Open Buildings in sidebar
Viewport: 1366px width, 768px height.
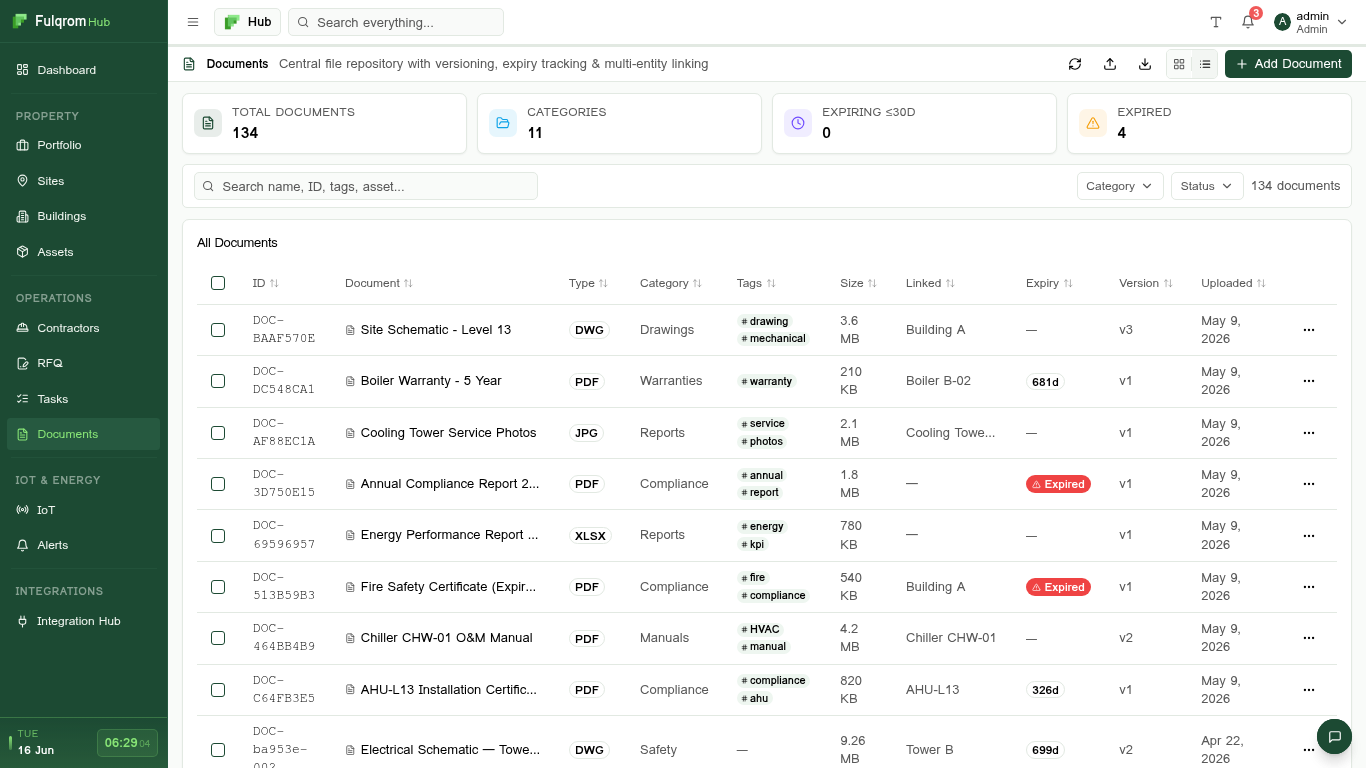coord(84,216)
